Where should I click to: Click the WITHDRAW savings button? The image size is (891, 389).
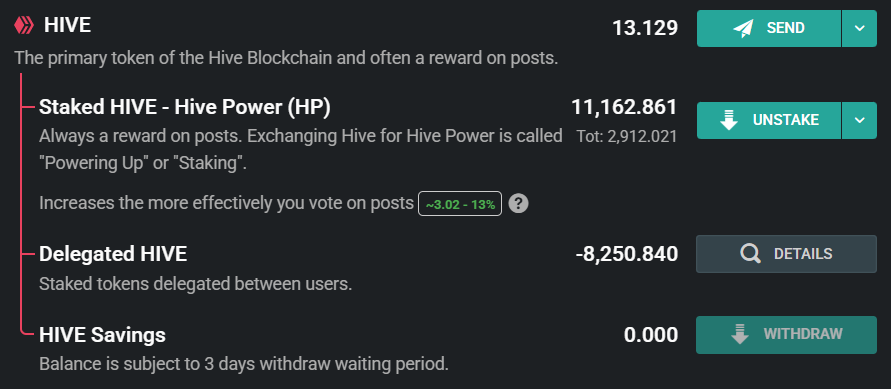(x=786, y=334)
